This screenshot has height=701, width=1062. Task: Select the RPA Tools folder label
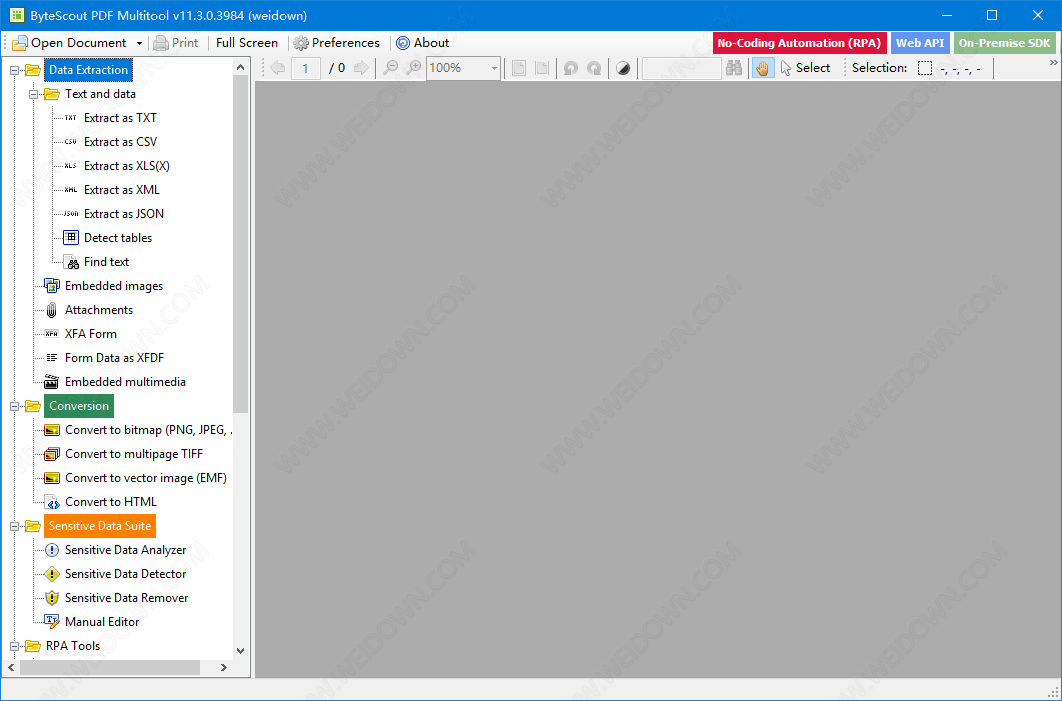(72, 646)
